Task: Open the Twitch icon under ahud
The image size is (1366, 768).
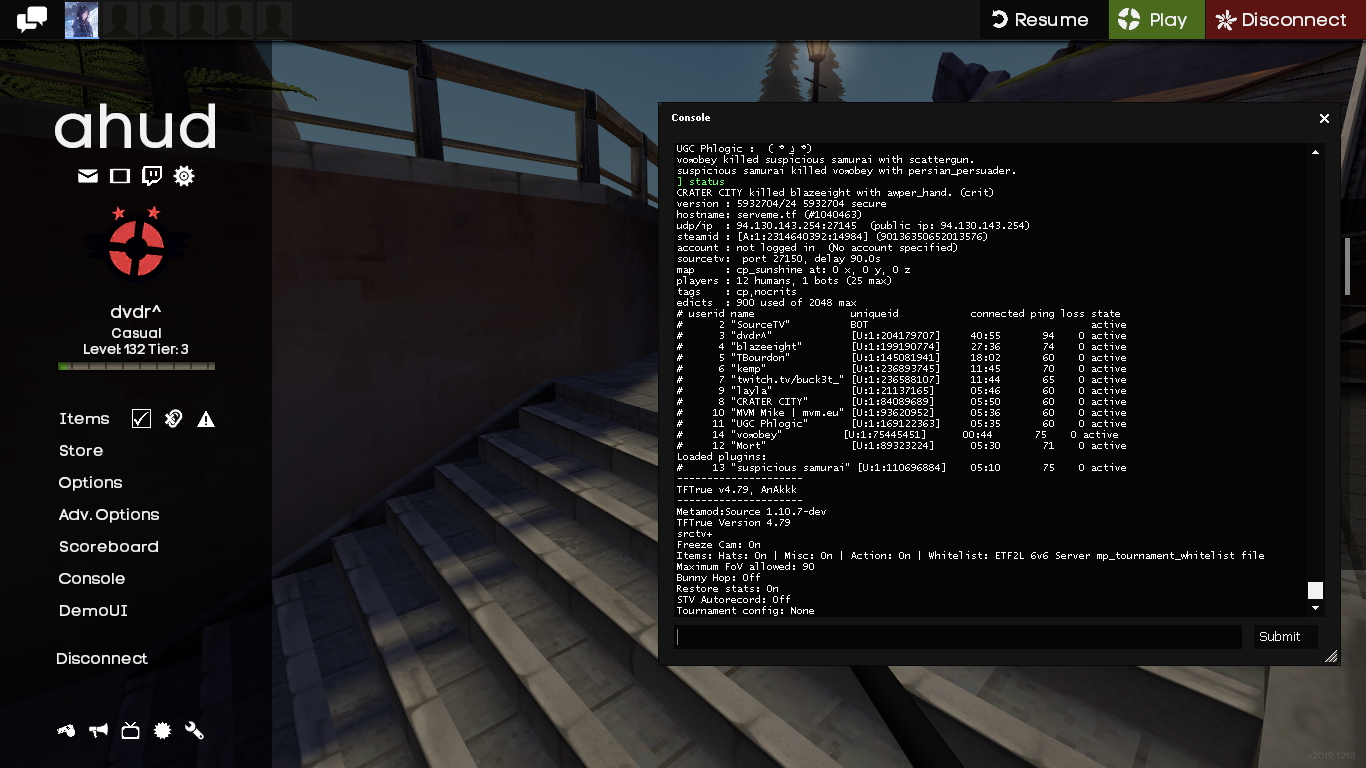Action: pyautogui.click(x=152, y=176)
